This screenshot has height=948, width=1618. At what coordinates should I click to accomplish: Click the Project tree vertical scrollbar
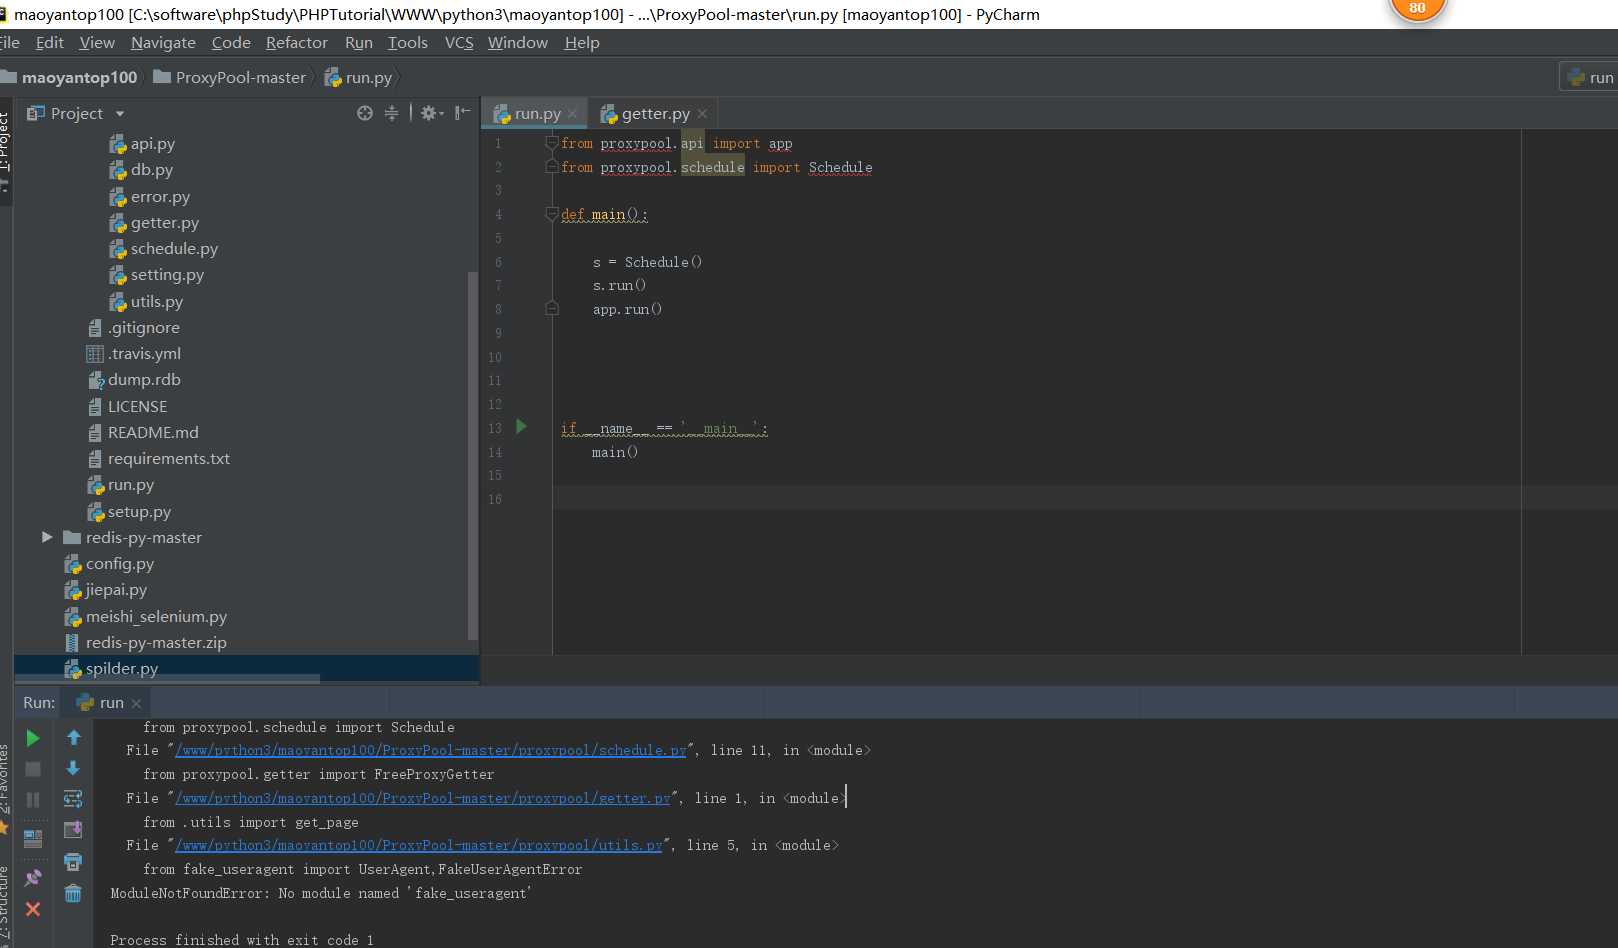pos(473,455)
